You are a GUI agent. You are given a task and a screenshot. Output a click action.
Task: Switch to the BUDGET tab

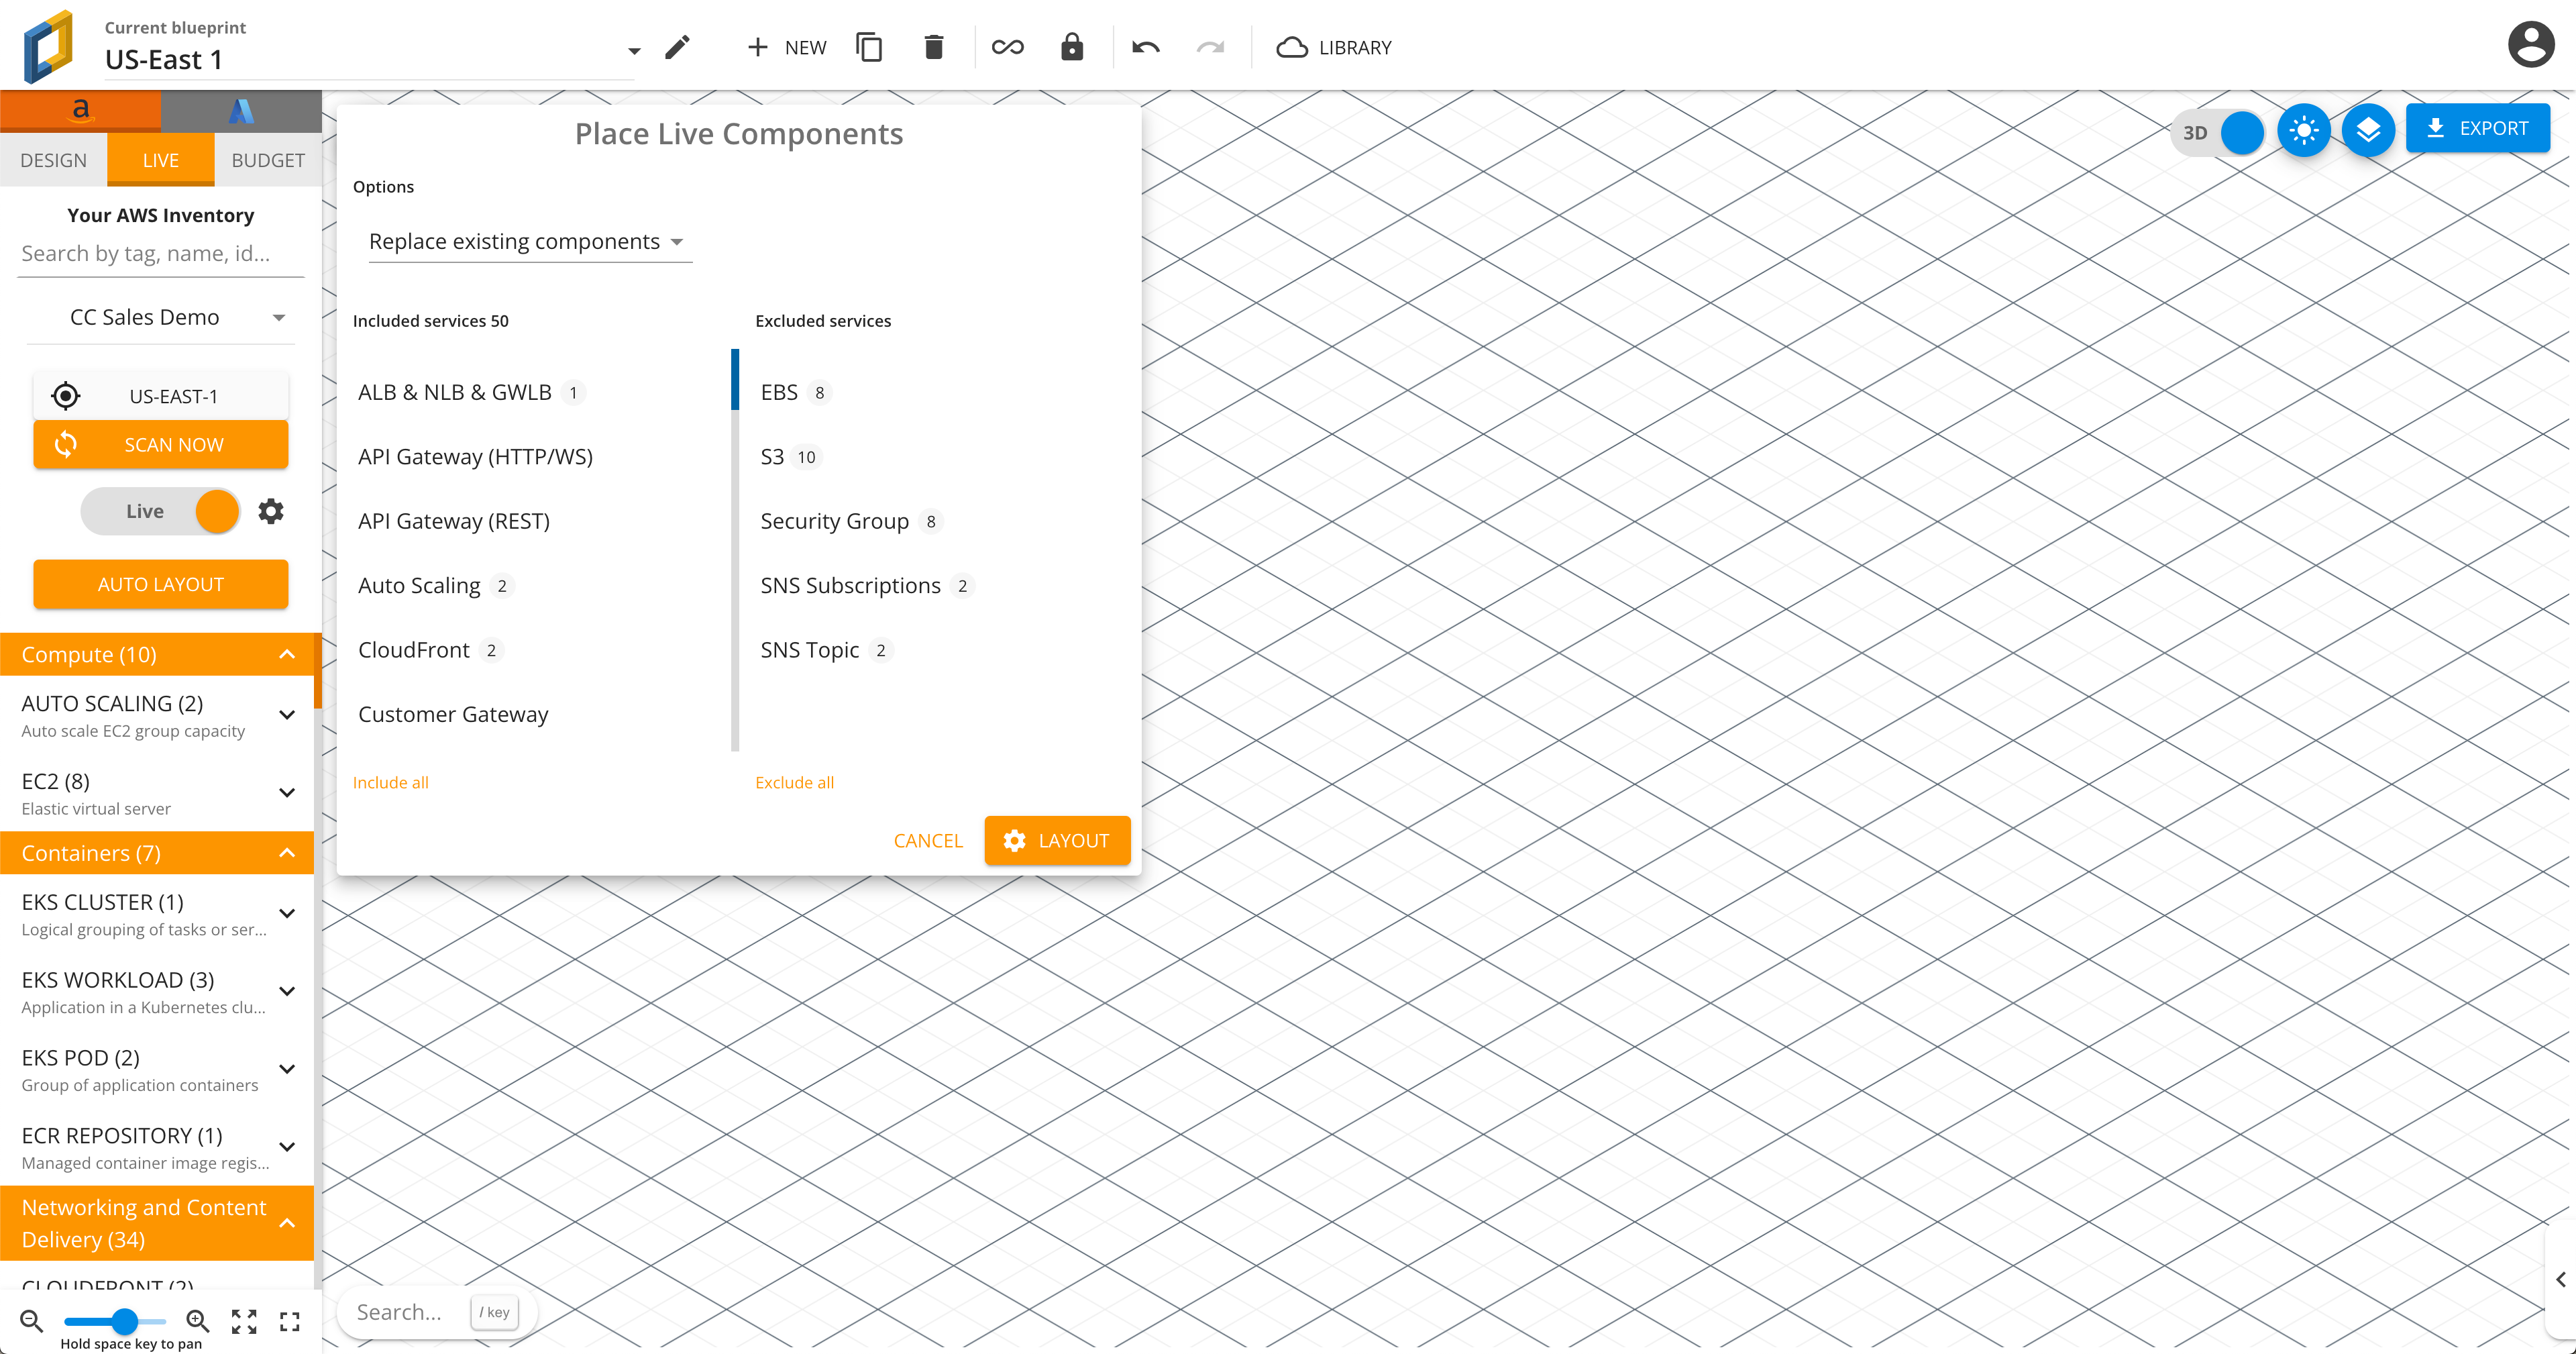tap(267, 159)
